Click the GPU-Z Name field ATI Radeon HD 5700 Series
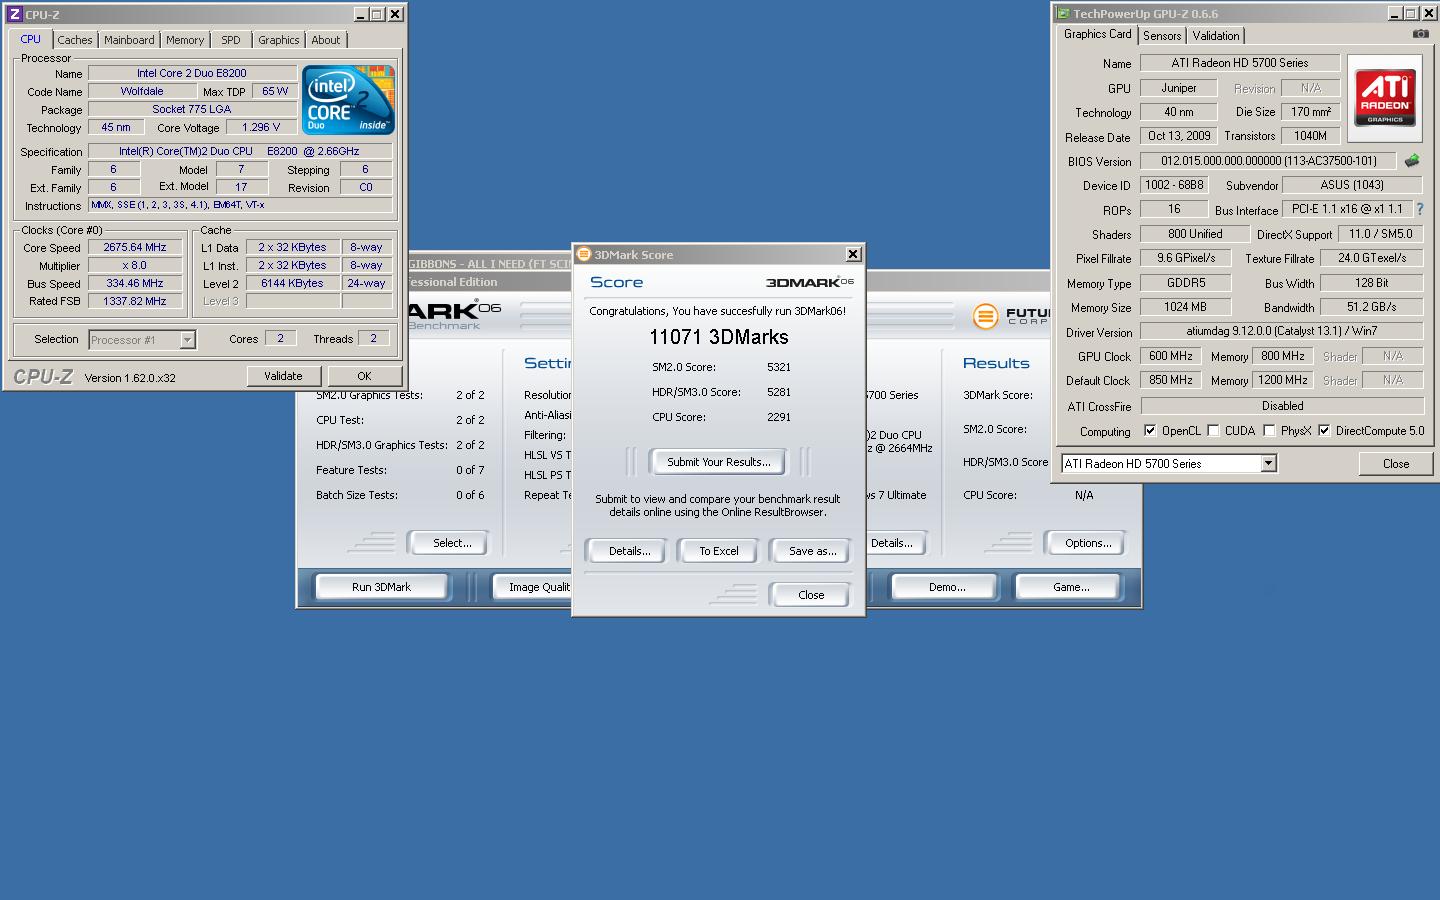This screenshot has height=900, width=1440. point(1240,63)
